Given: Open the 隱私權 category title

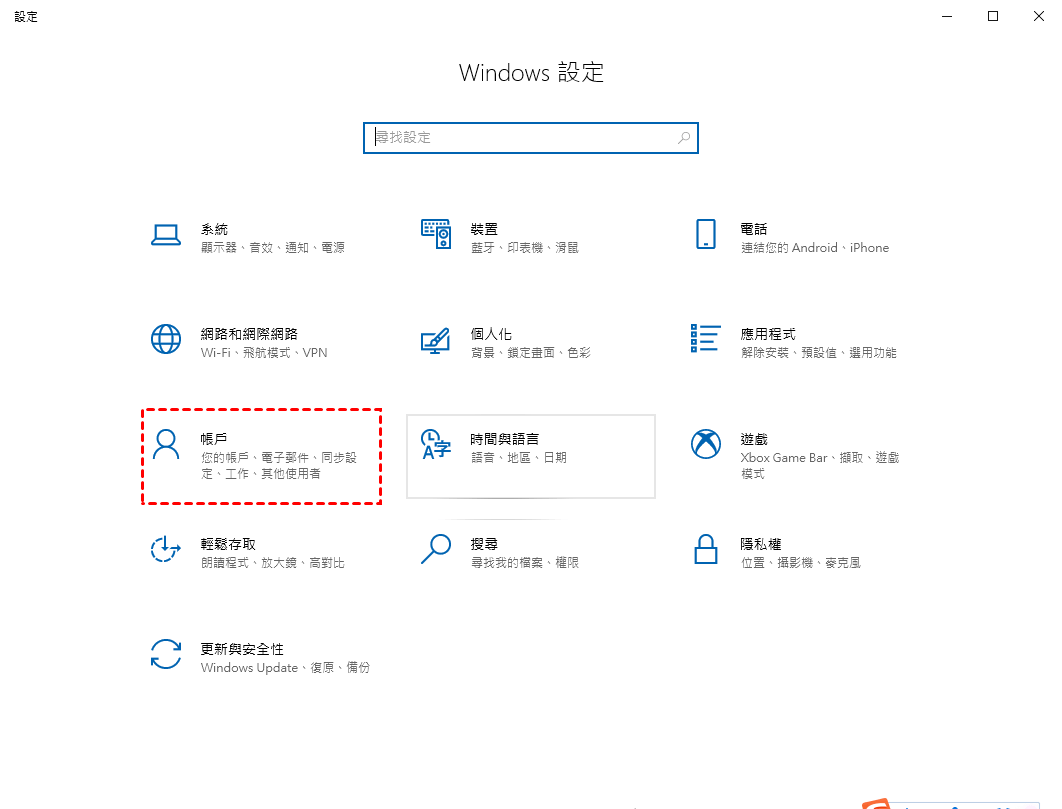Looking at the screenshot, I should pos(761,544).
